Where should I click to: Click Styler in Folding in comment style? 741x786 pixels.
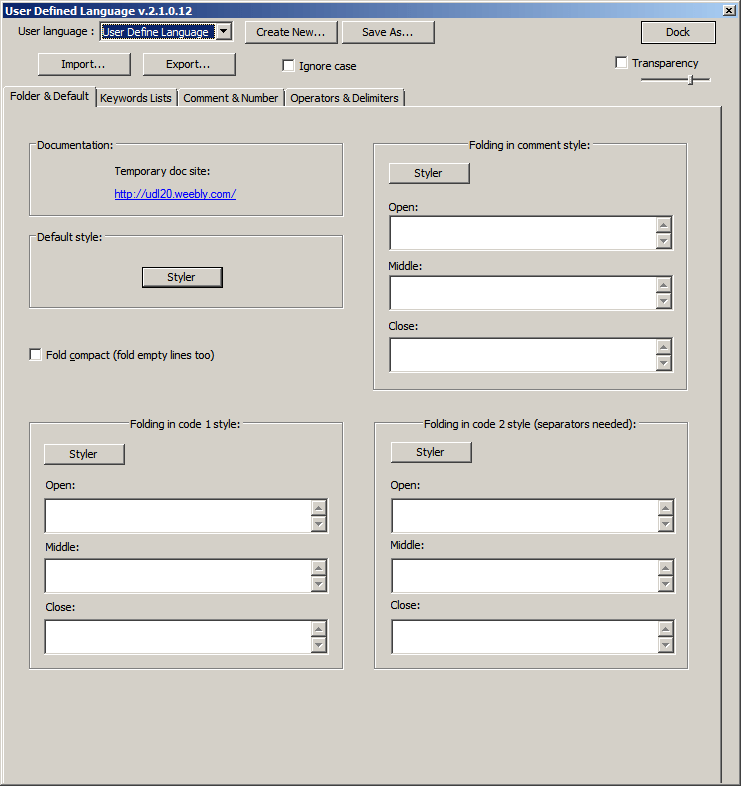429,173
